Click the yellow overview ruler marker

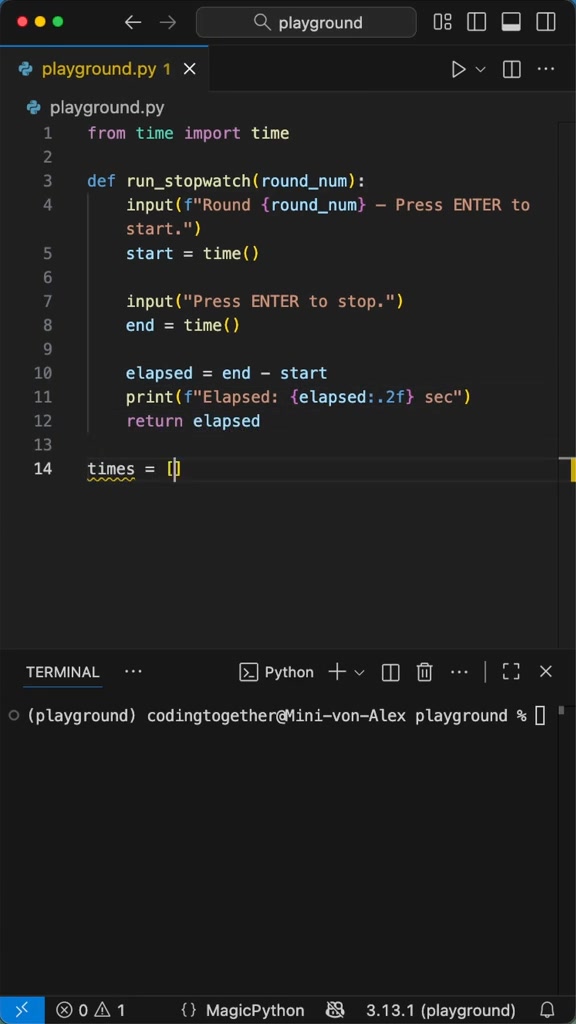tap(573, 469)
